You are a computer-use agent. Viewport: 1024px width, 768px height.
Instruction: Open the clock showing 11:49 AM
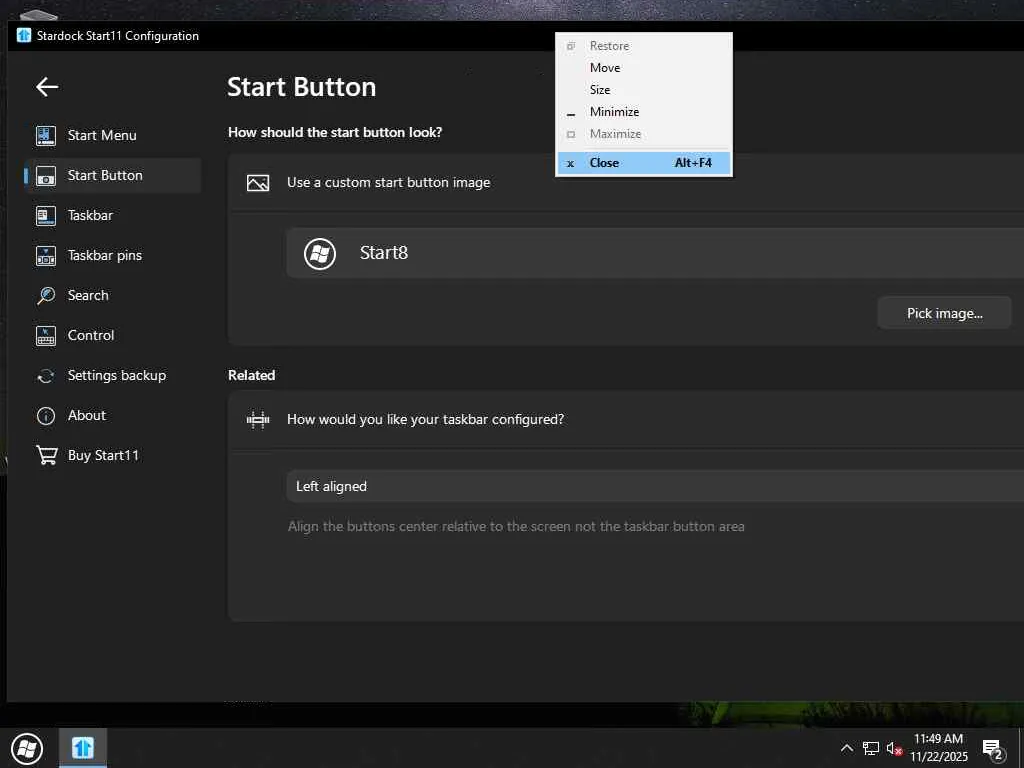939,748
